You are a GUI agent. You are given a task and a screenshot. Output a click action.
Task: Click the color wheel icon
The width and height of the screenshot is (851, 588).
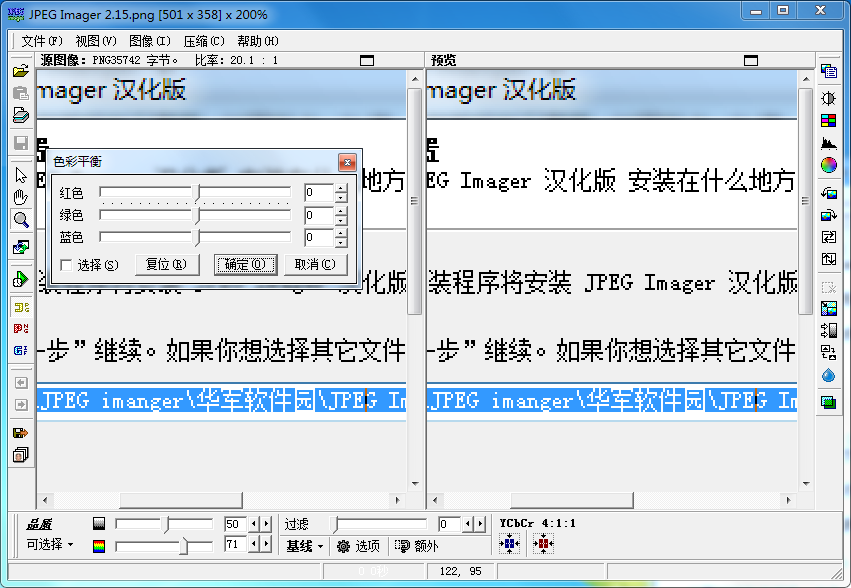tap(829, 165)
